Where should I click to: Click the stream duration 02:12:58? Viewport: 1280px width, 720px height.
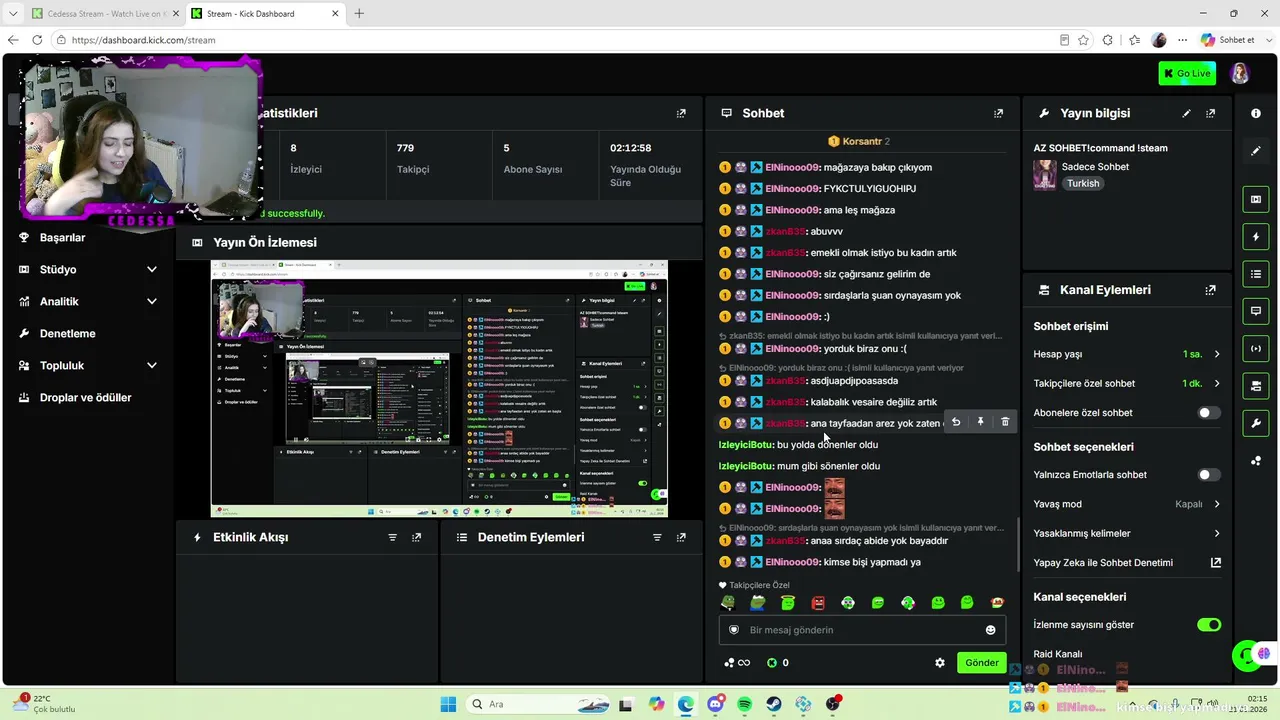click(x=631, y=148)
